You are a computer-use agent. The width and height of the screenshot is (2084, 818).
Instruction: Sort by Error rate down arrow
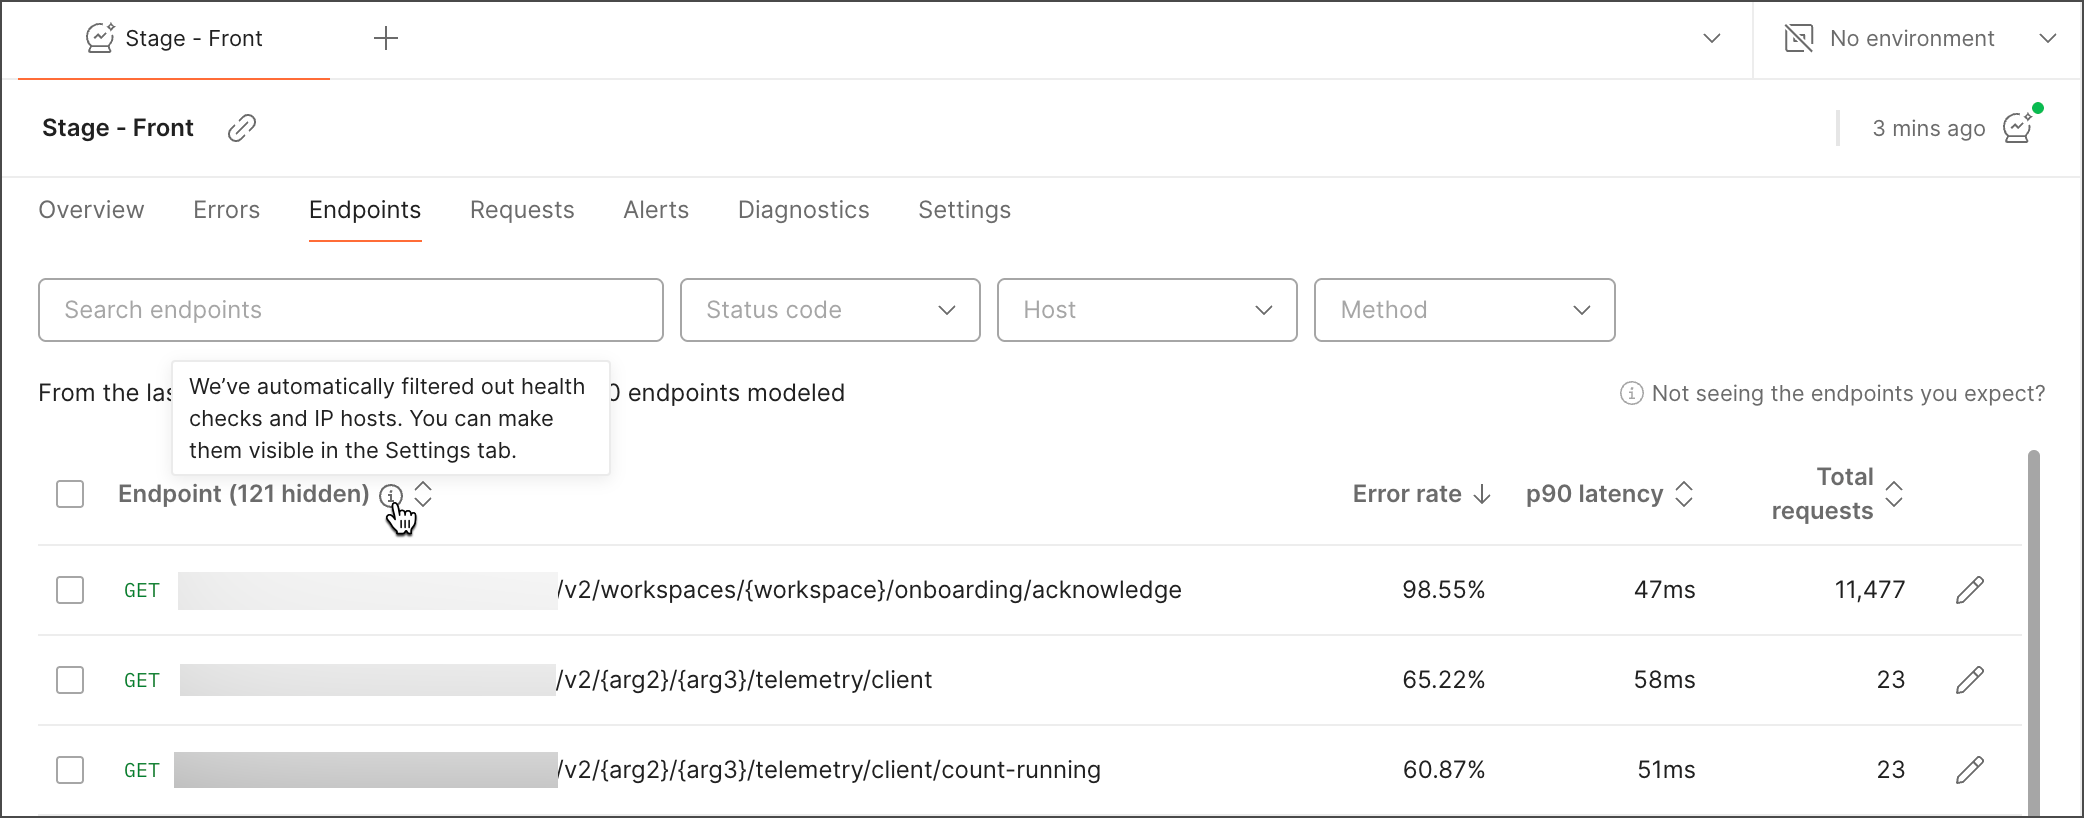[1482, 494]
